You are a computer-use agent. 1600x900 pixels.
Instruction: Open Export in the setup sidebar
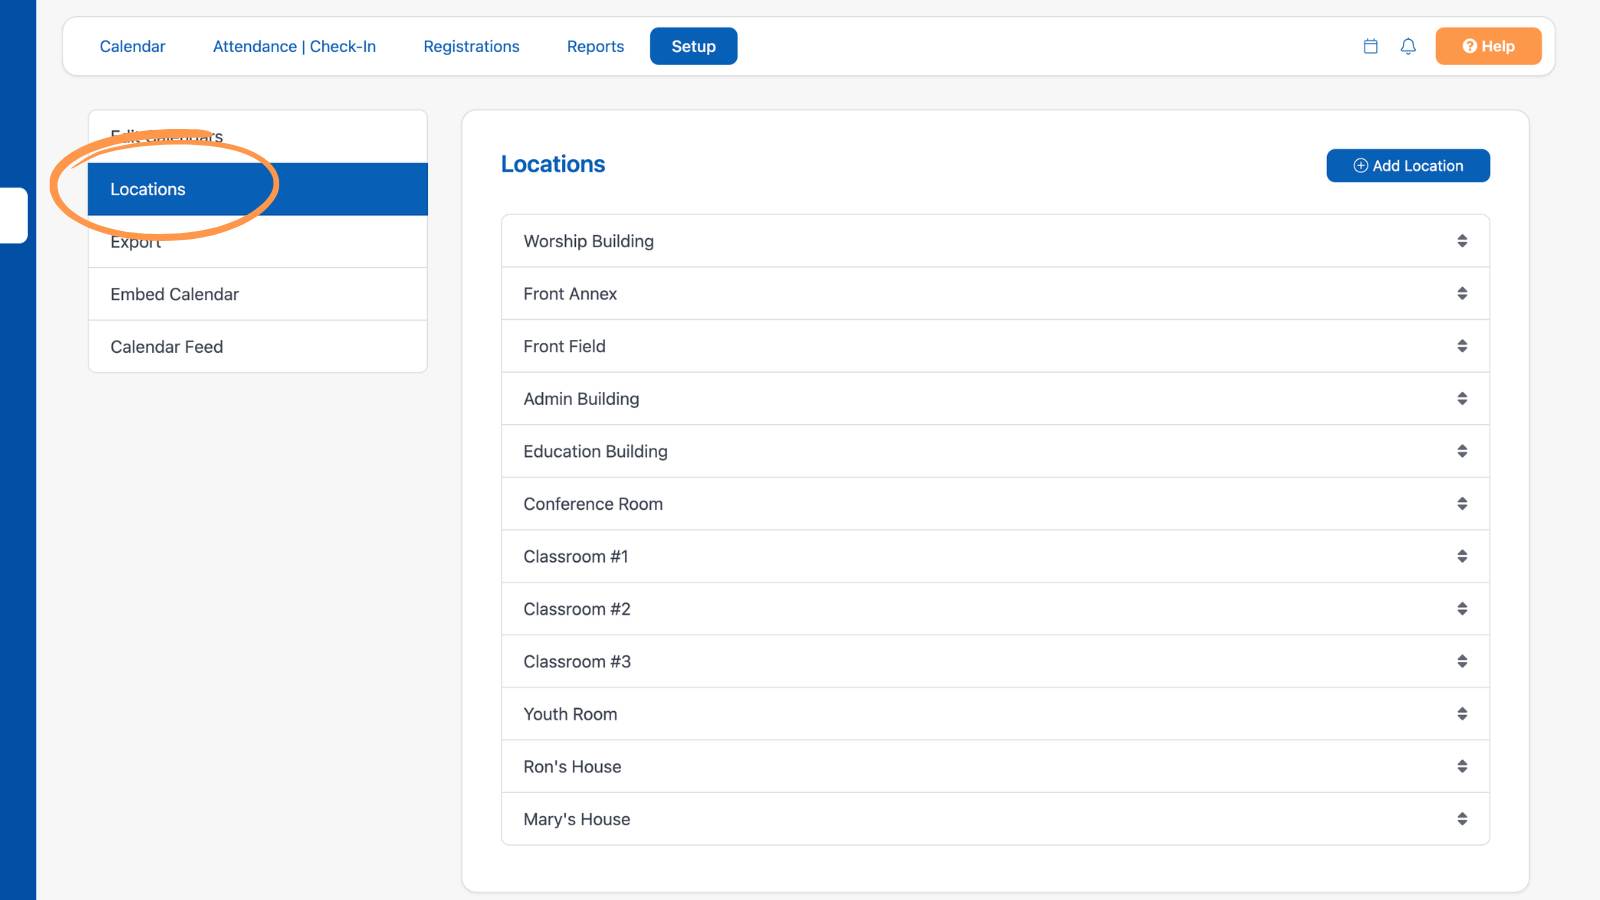[258, 242]
